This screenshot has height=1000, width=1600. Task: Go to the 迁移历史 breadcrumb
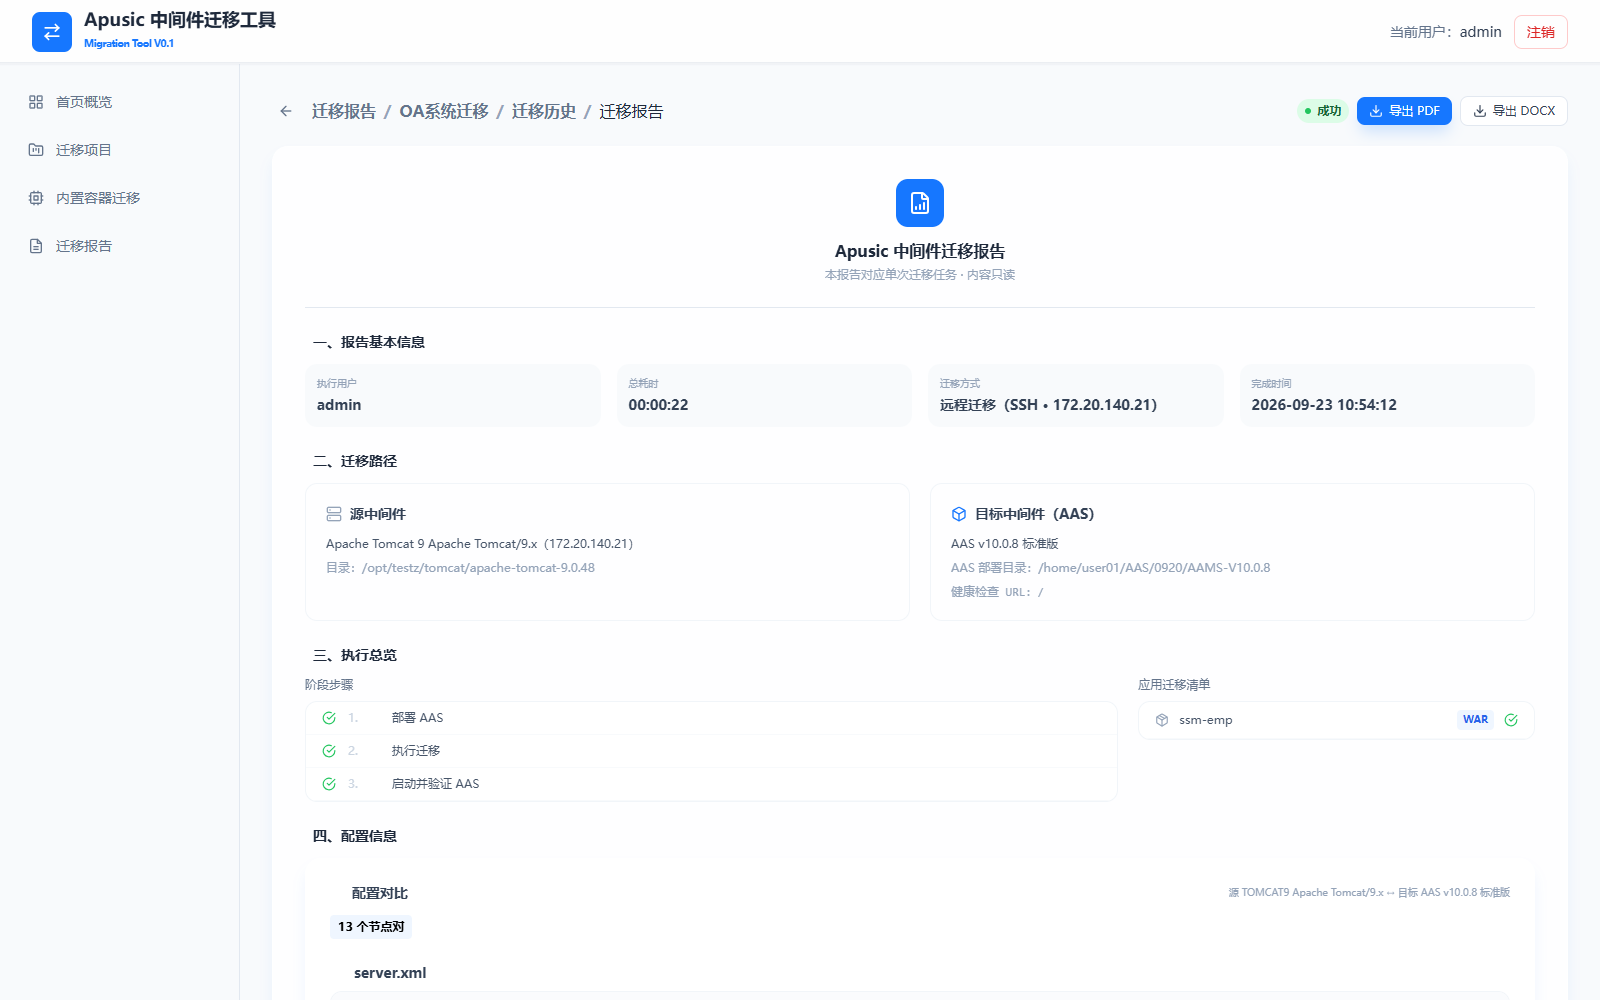(x=544, y=111)
